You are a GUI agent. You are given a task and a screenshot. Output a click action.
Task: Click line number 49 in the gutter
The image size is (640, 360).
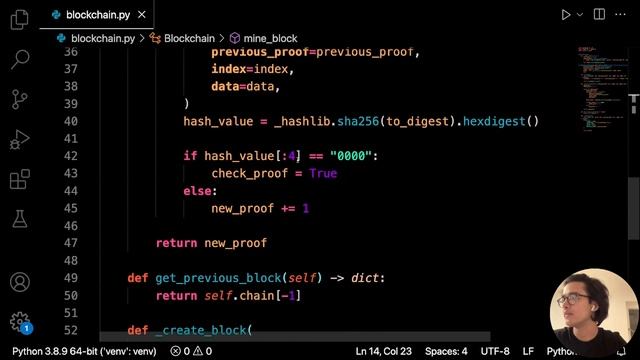coord(71,278)
